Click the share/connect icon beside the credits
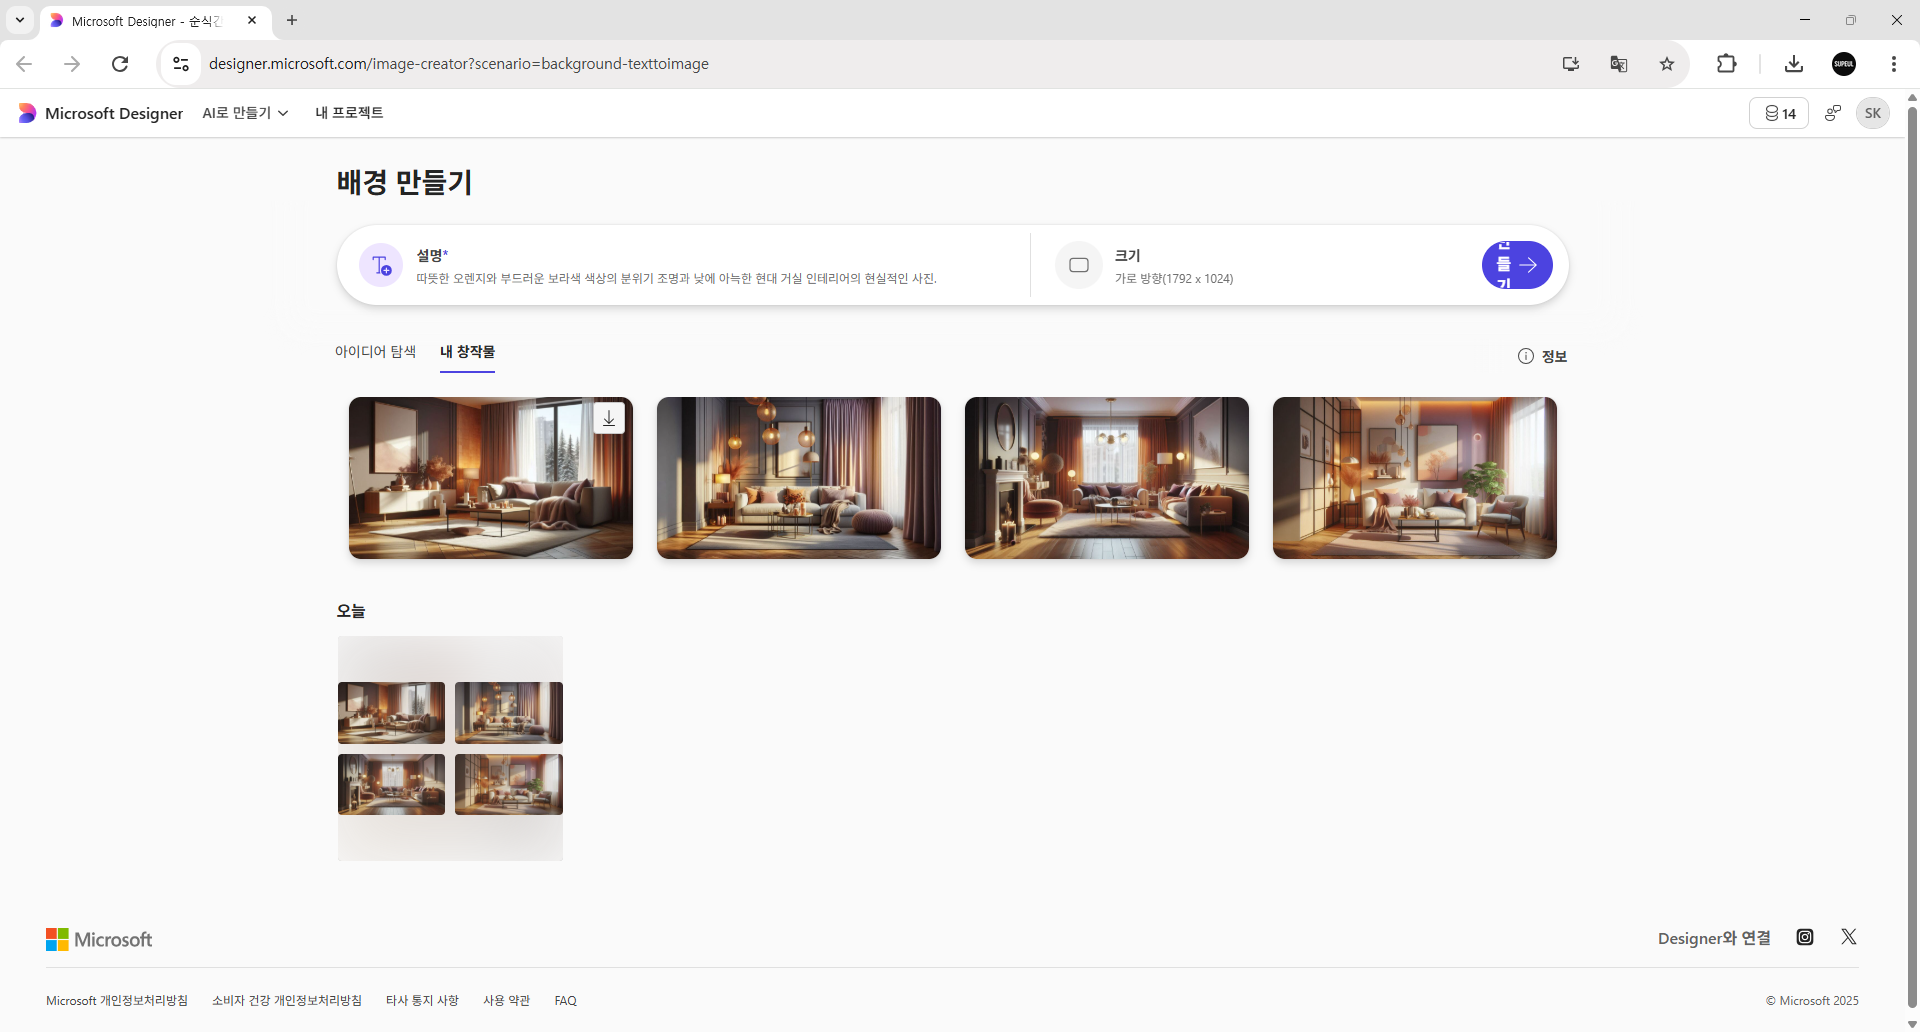The image size is (1920, 1032). [x=1833, y=113]
